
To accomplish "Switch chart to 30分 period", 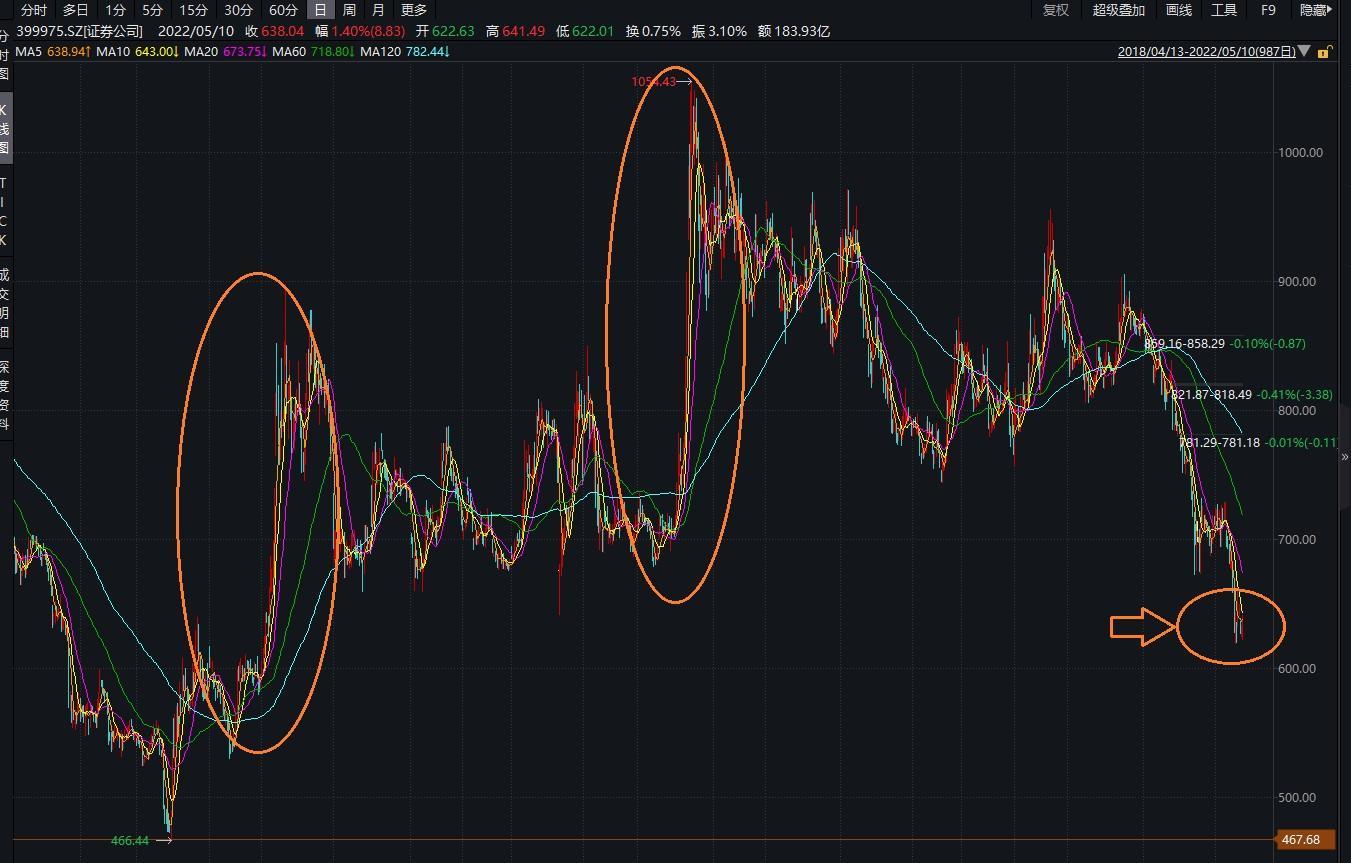I will pyautogui.click(x=238, y=10).
